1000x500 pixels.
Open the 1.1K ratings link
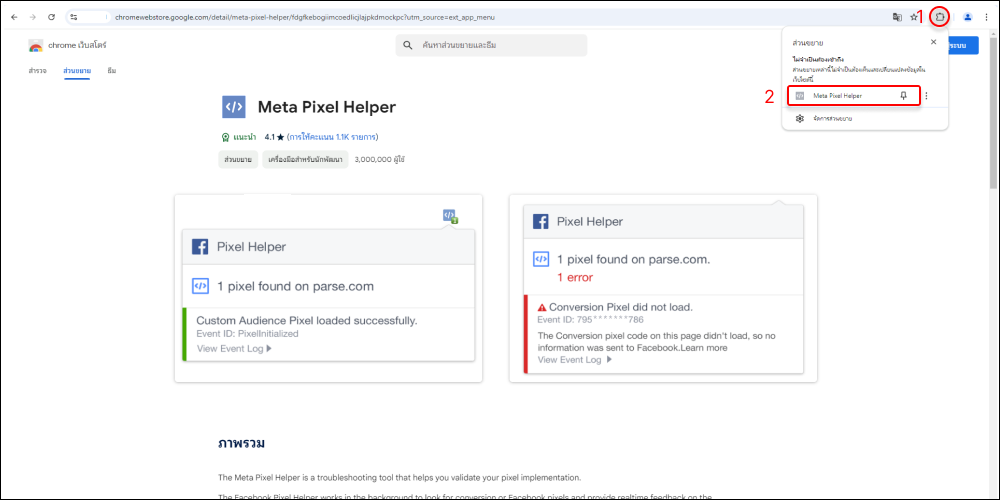(x=332, y=136)
